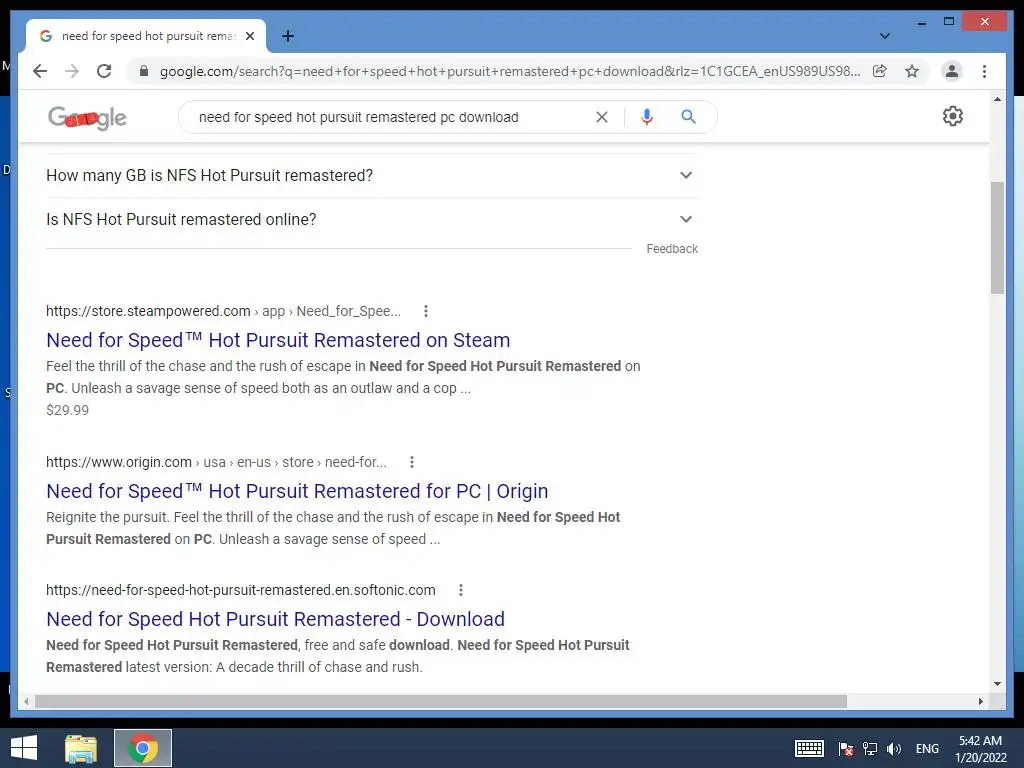Open the tab search dropdown arrow
The image size is (1024, 768).
885,36
